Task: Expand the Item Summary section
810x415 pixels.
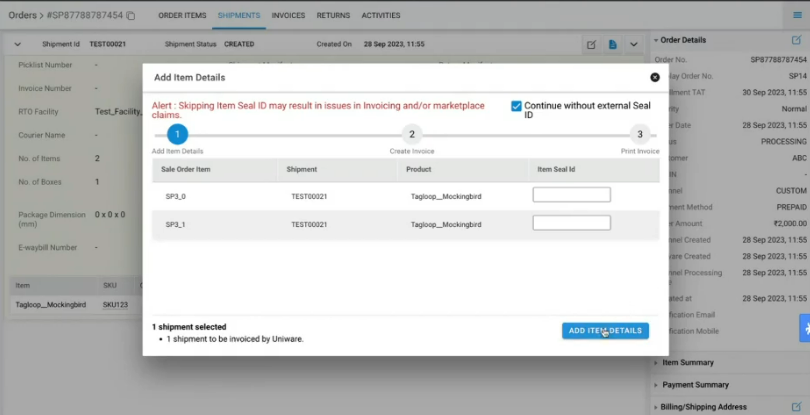Action: 656,363
